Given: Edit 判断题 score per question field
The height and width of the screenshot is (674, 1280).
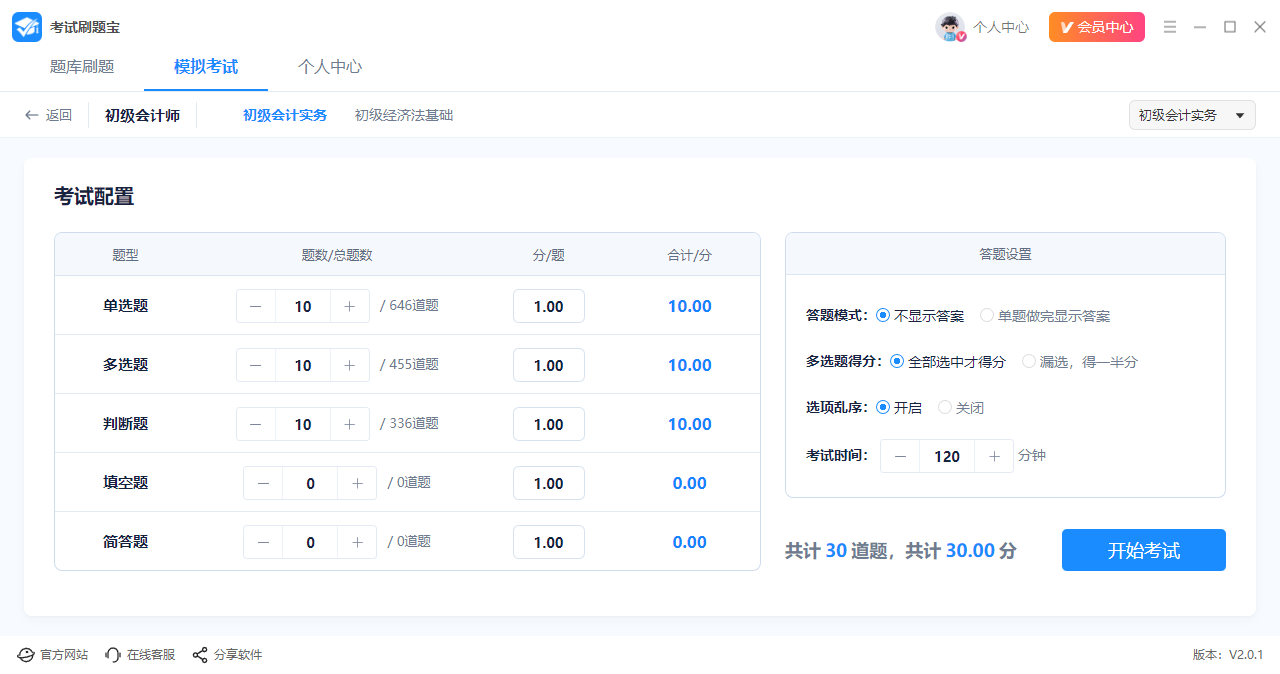Looking at the screenshot, I should pyautogui.click(x=549, y=424).
